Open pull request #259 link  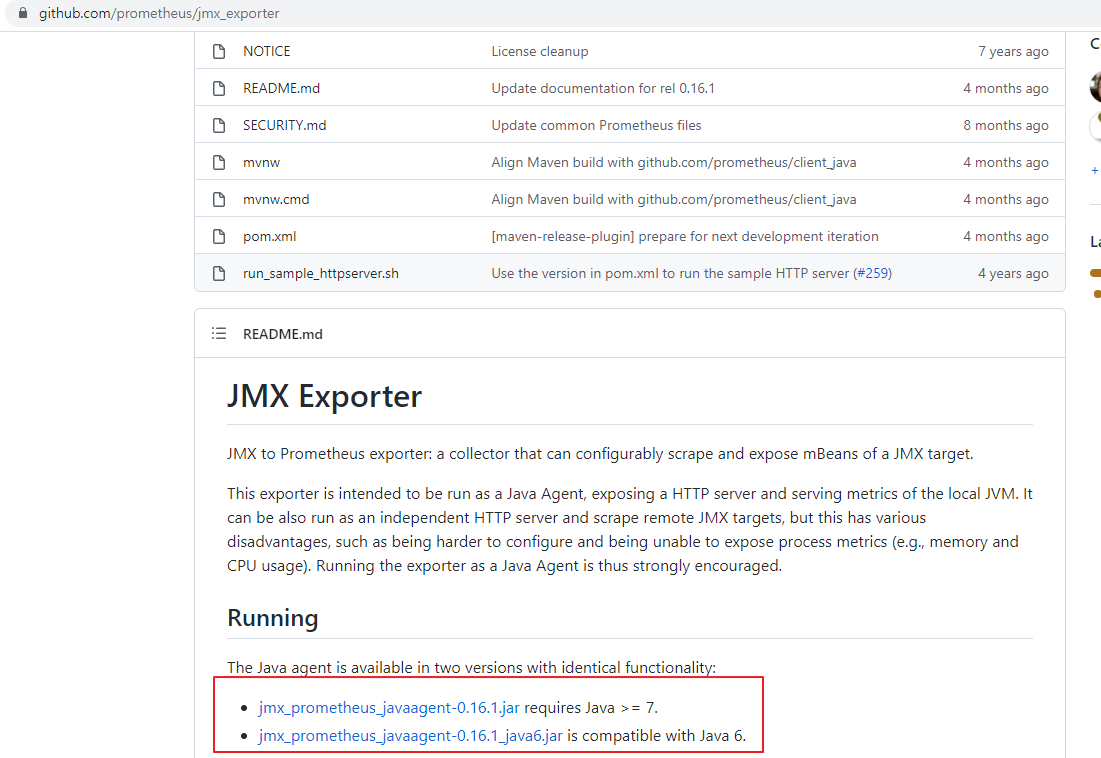[x=872, y=274]
